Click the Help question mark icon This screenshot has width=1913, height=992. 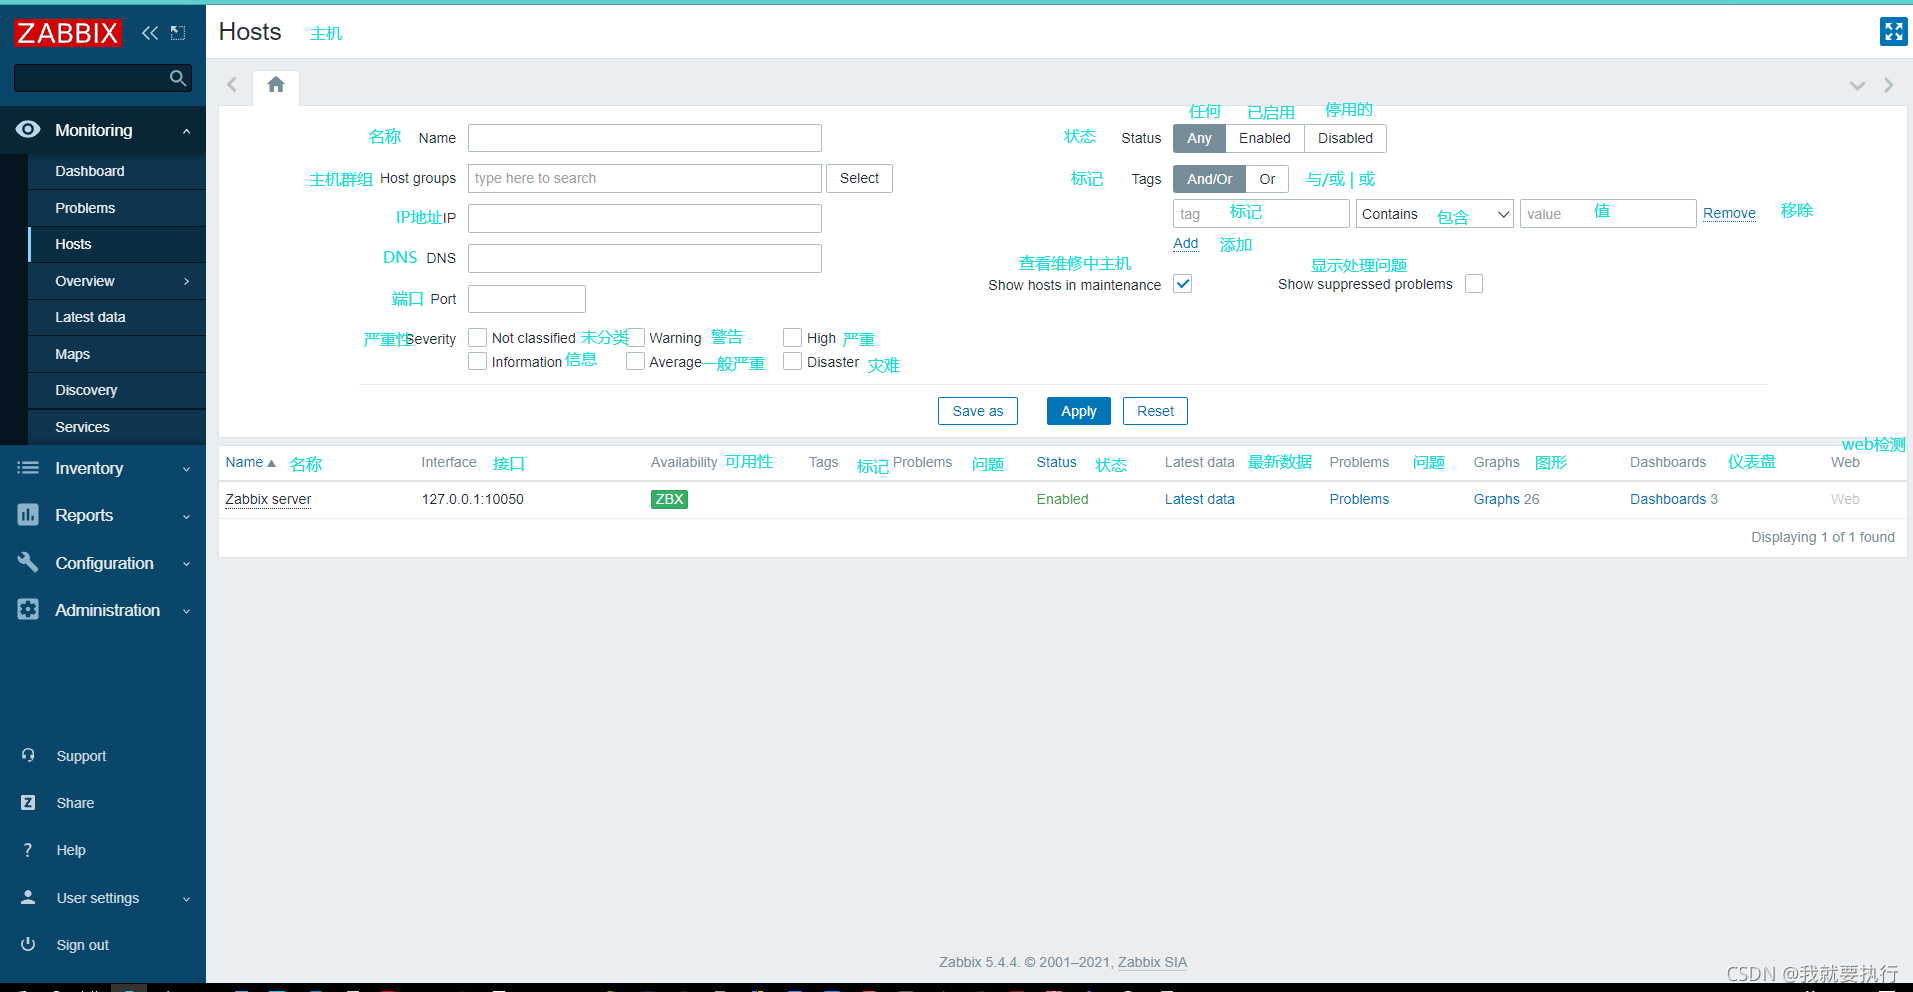coord(28,850)
